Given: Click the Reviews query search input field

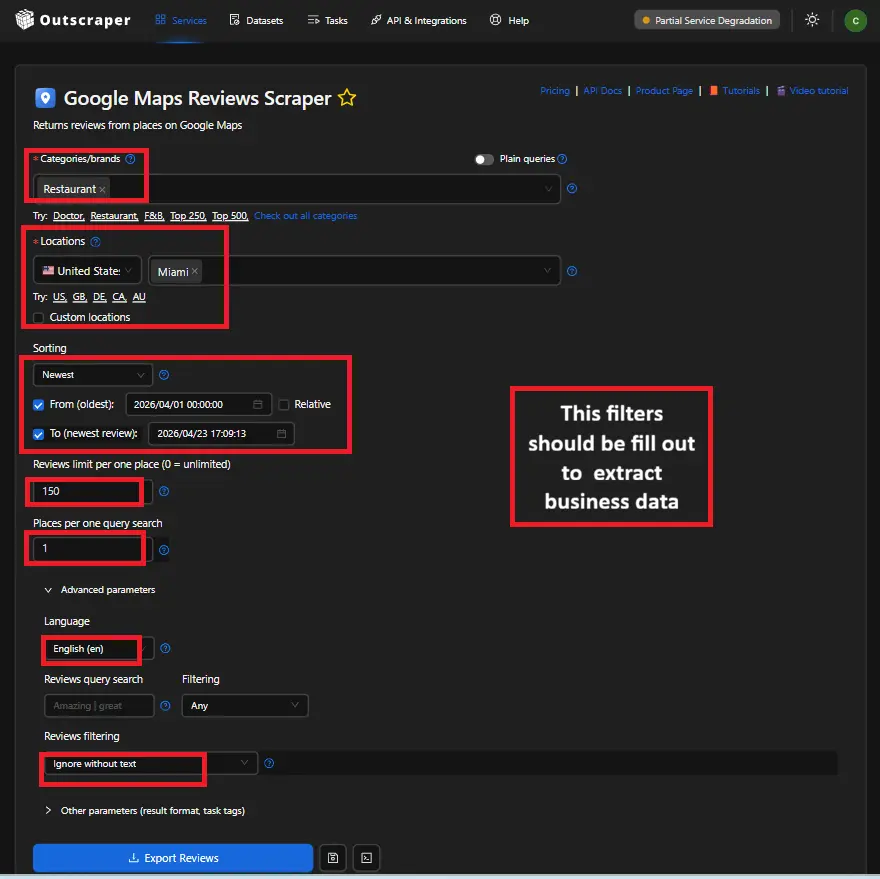Looking at the screenshot, I should tap(99, 706).
